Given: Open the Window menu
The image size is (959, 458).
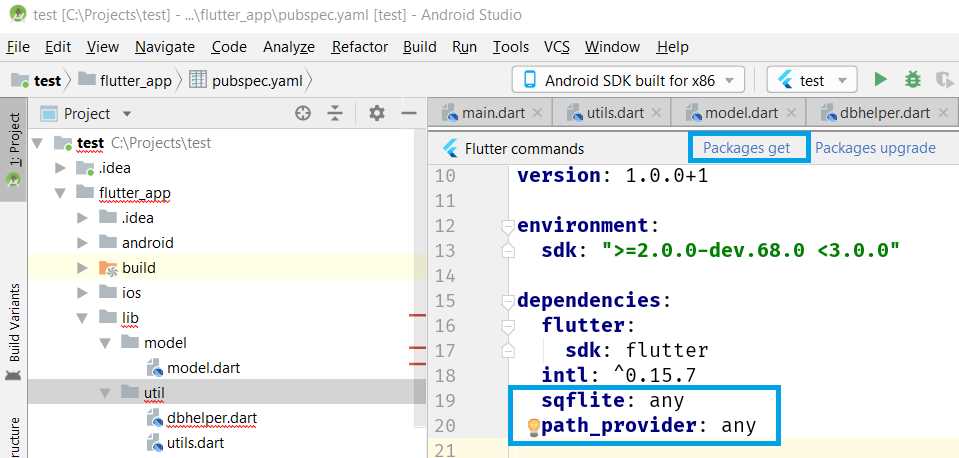Looking at the screenshot, I should point(612,47).
